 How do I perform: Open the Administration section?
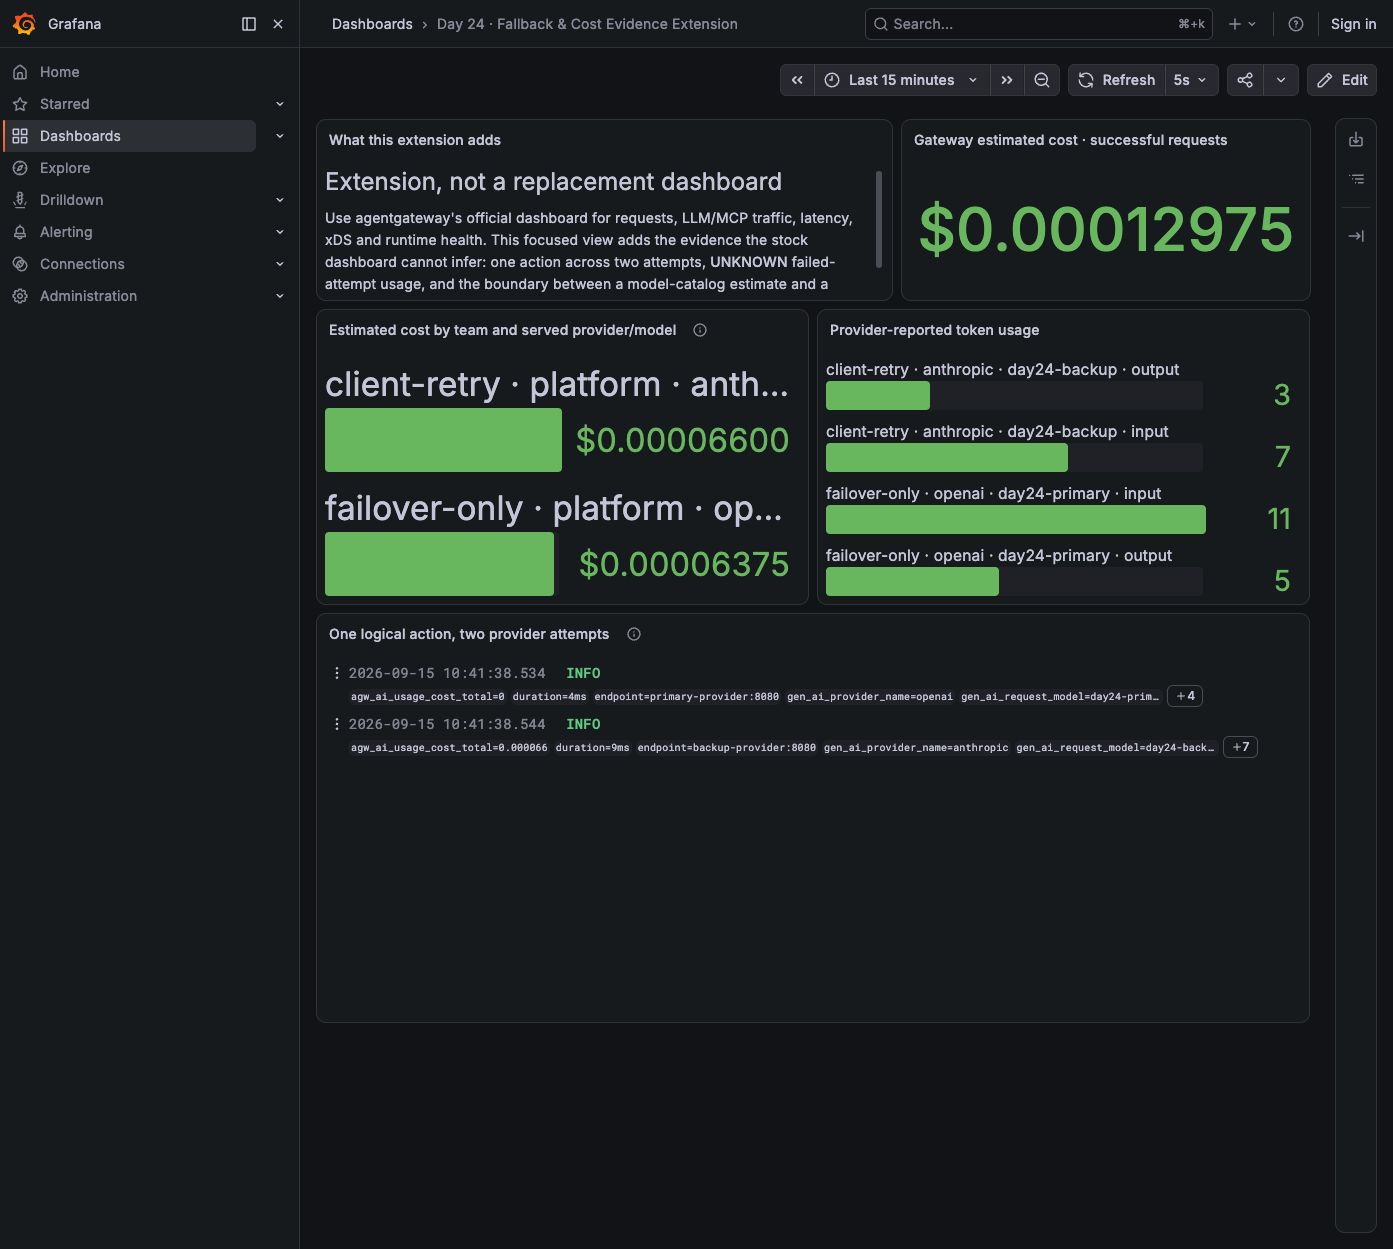pos(89,296)
